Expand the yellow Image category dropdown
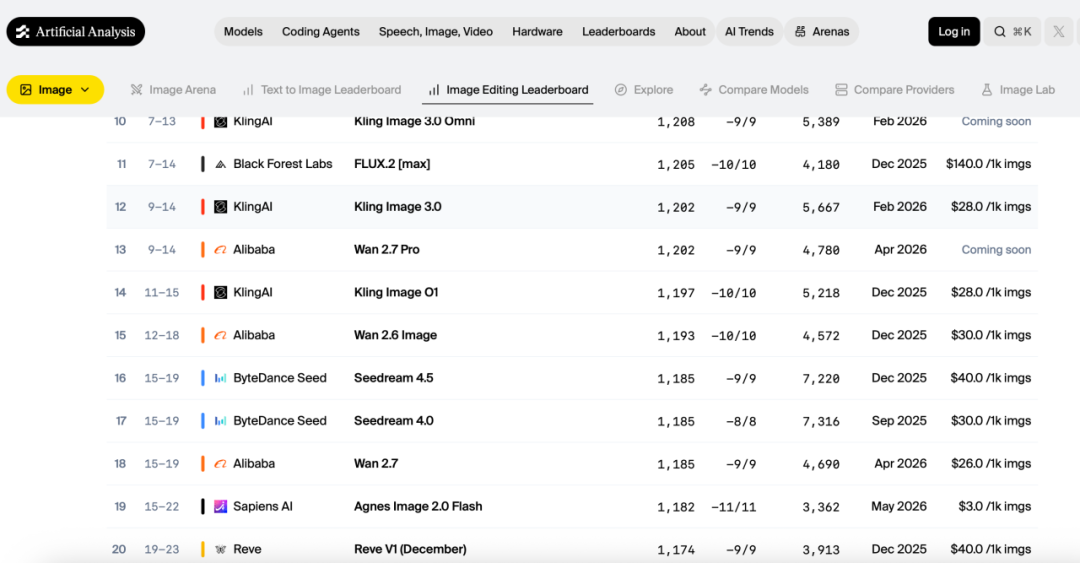The image size is (1080, 563). pos(55,90)
